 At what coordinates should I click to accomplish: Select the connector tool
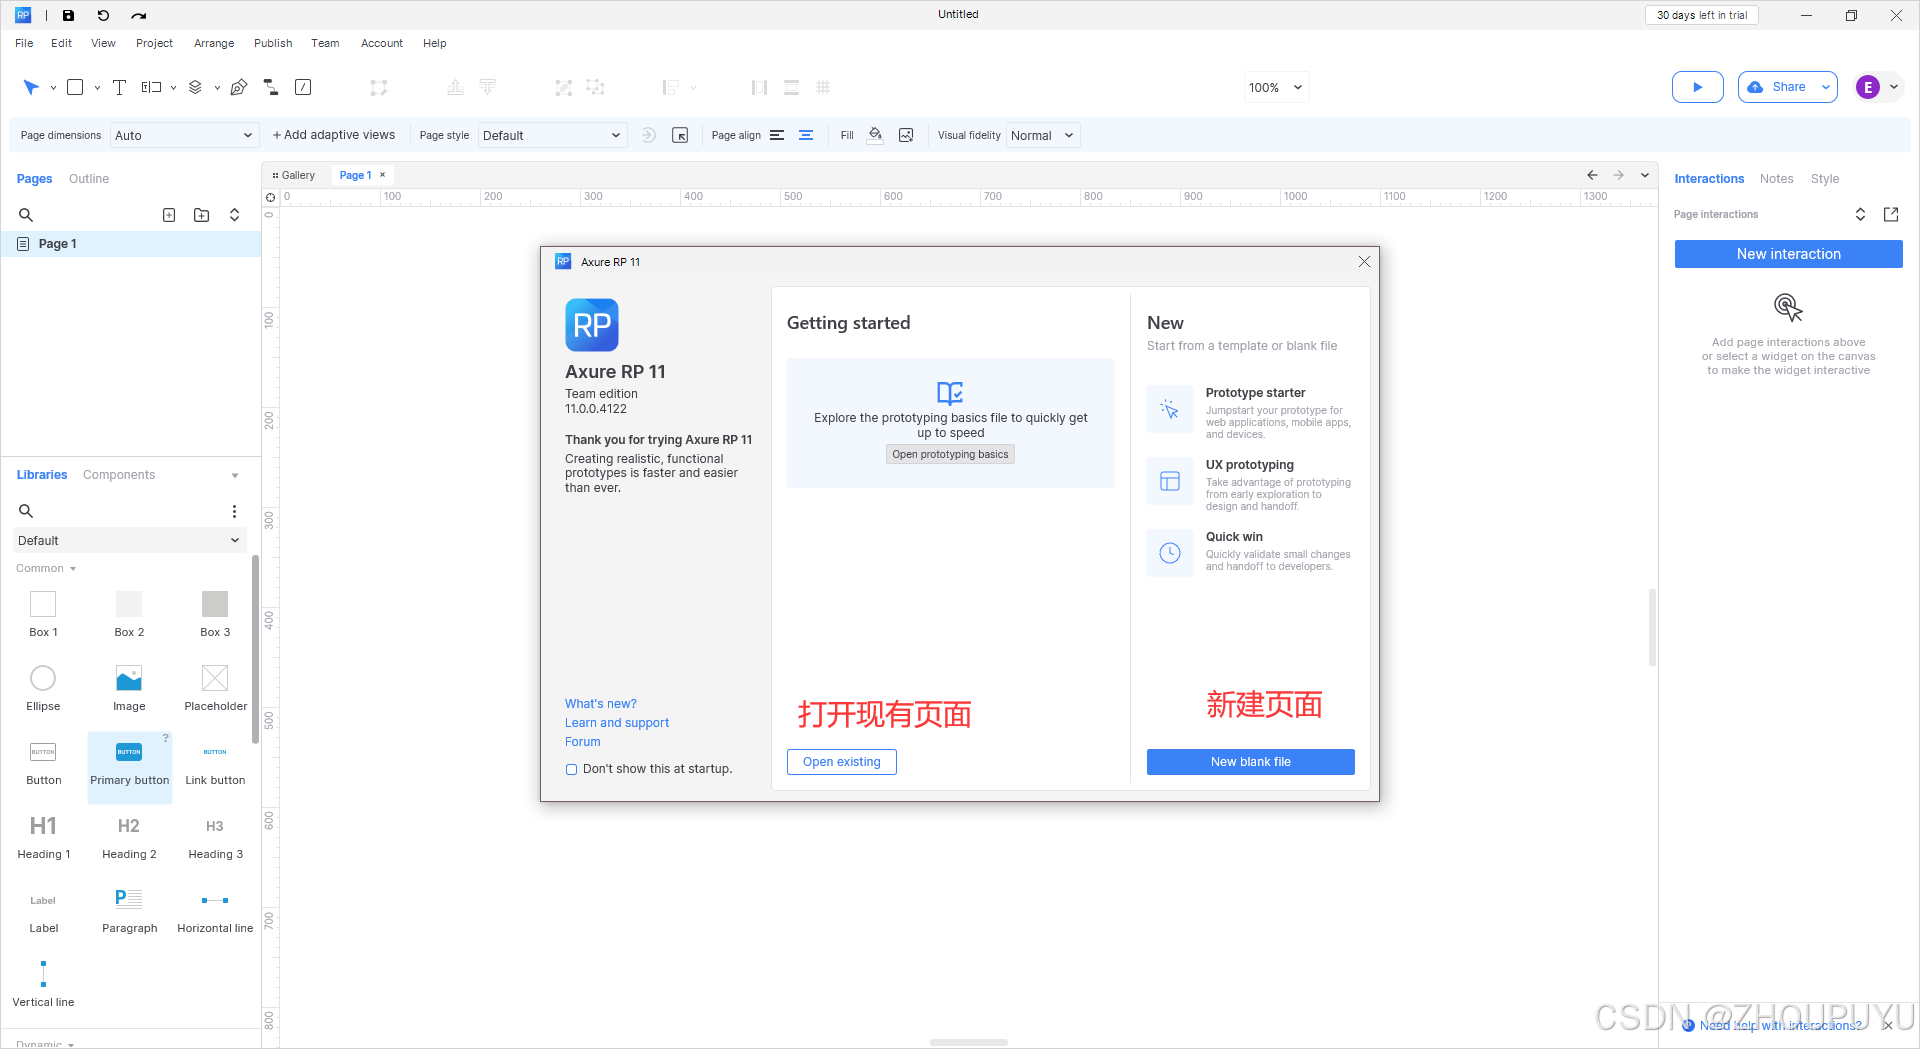(270, 87)
